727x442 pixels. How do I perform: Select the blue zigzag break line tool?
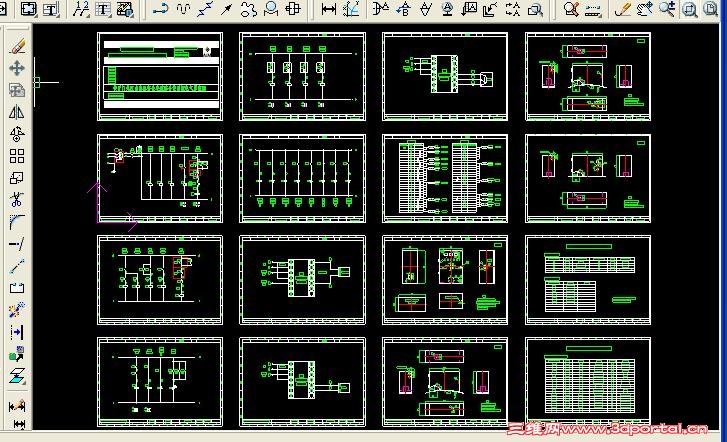click(x=205, y=9)
